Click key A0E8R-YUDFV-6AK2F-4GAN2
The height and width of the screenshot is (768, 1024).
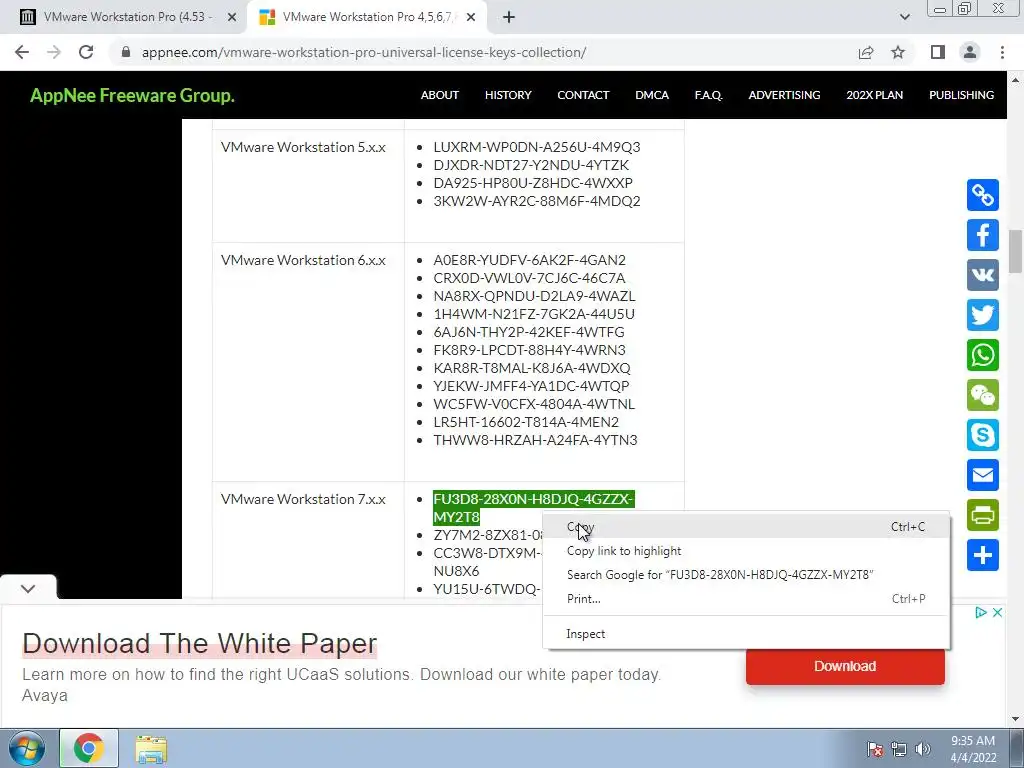[x=530, y=260]
